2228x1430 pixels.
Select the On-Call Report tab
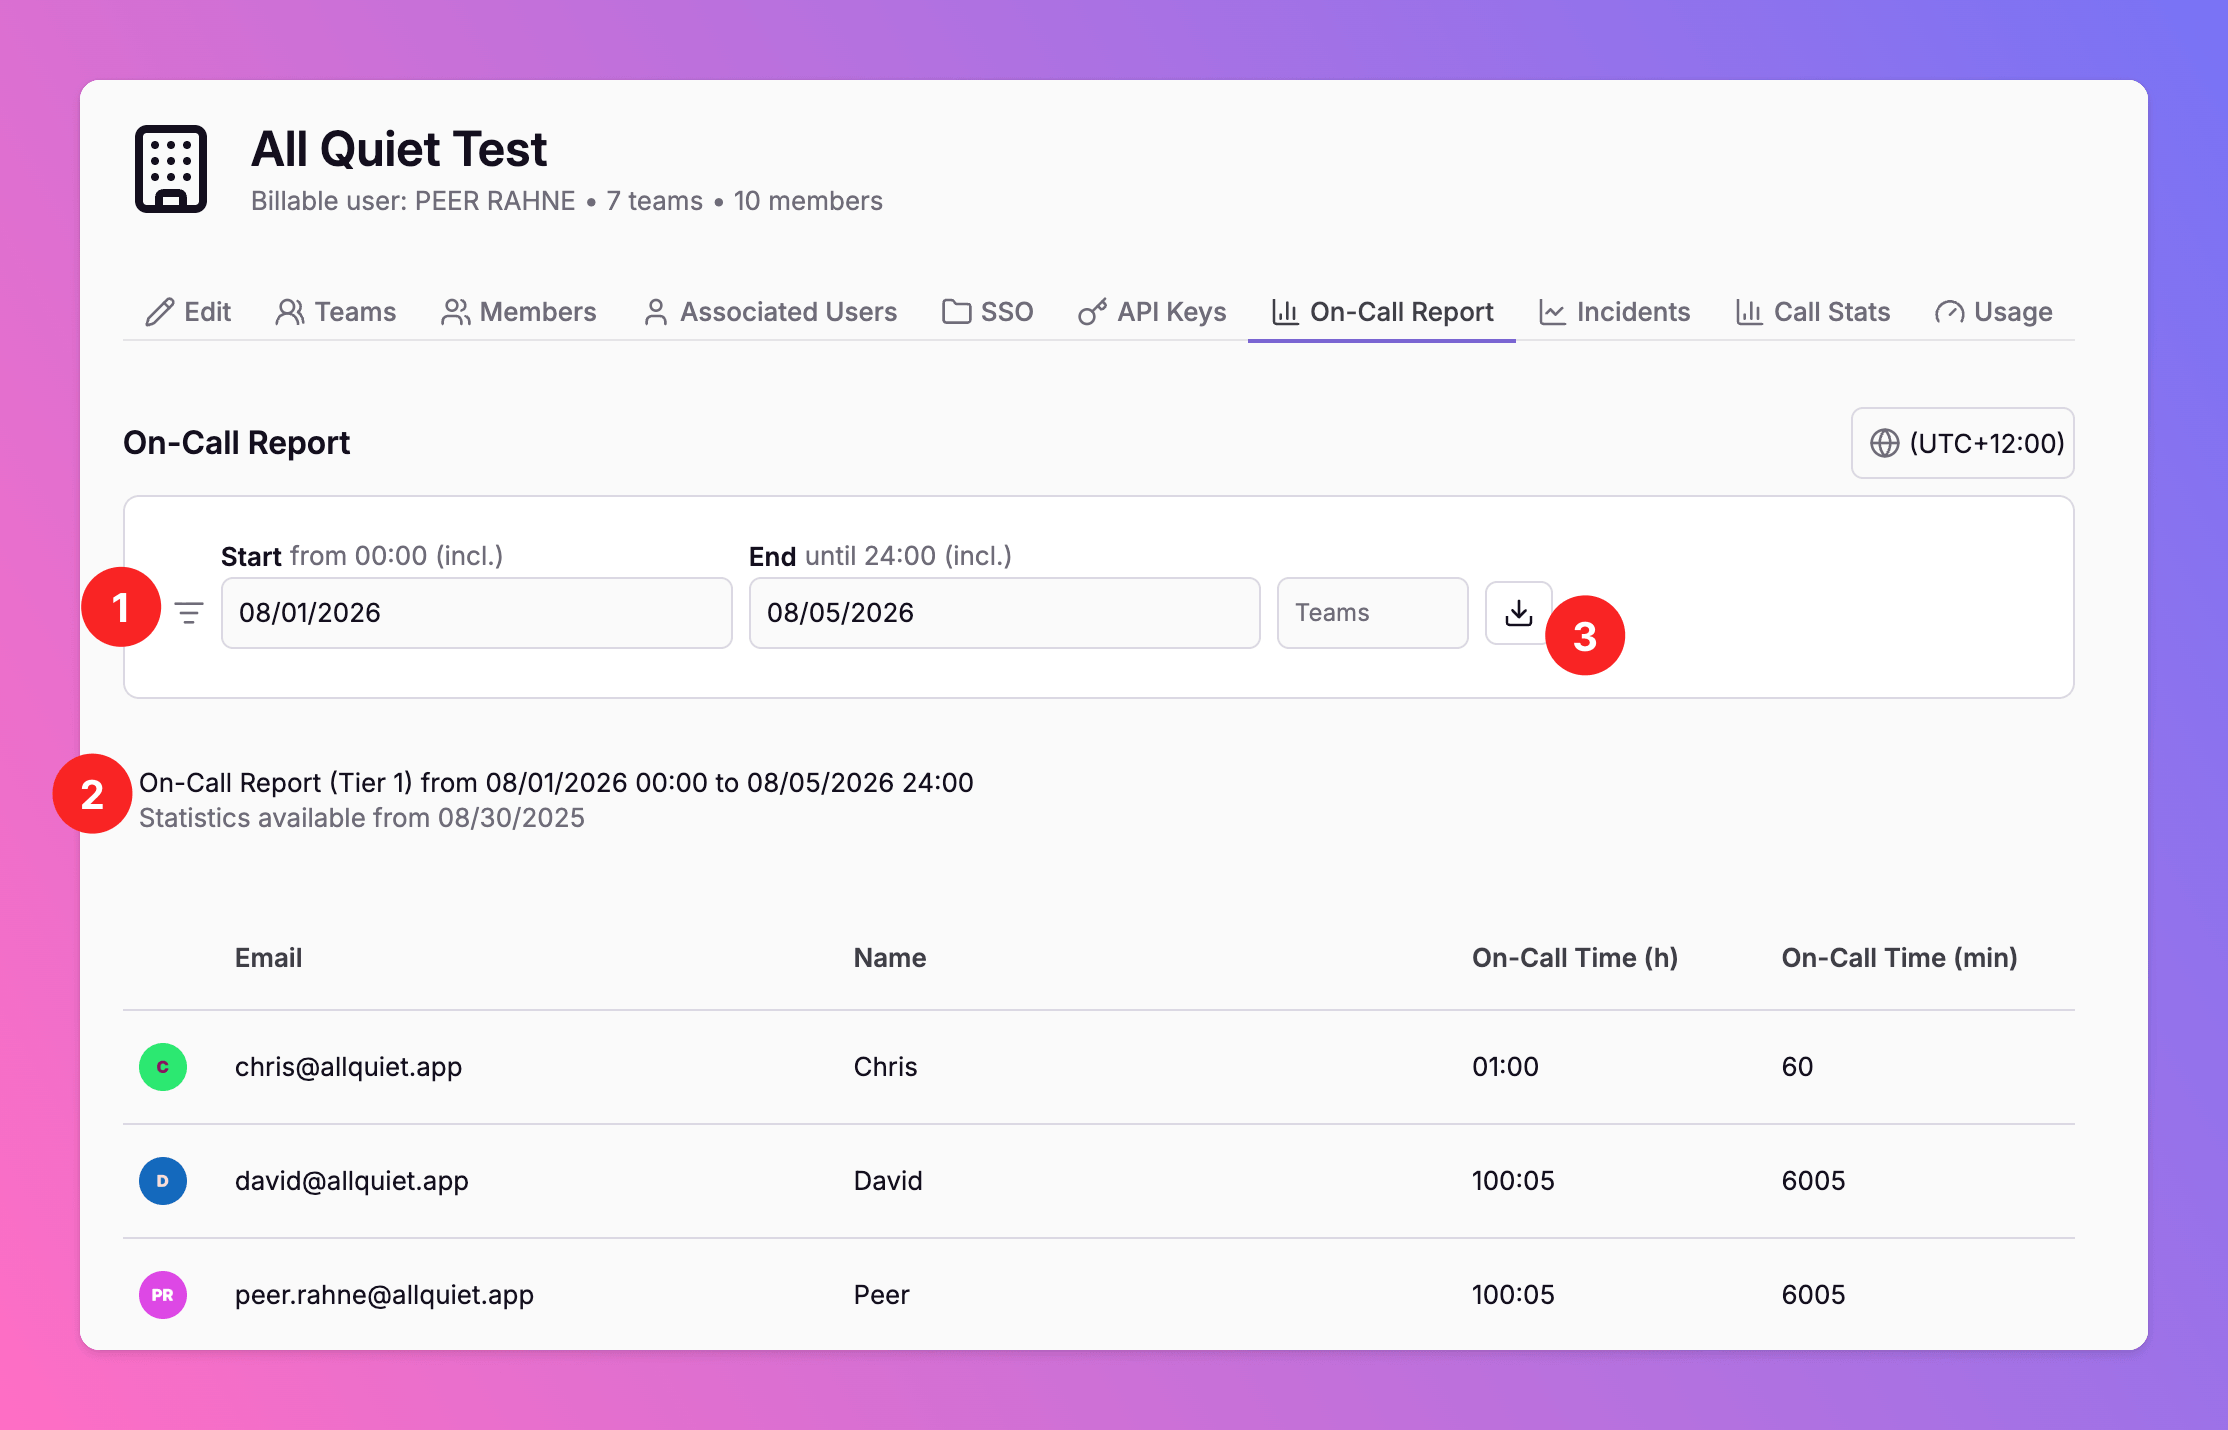tap(1382, 312)
